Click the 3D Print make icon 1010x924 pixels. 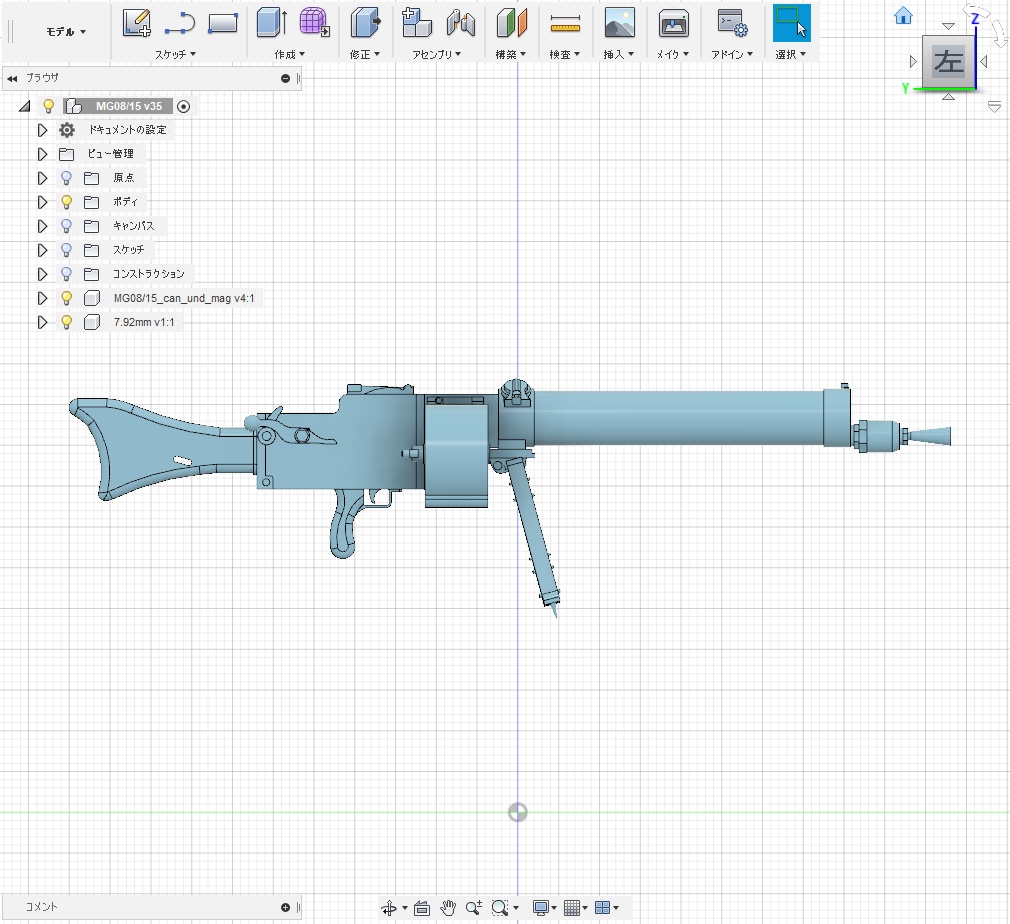[x=673, y=22]
